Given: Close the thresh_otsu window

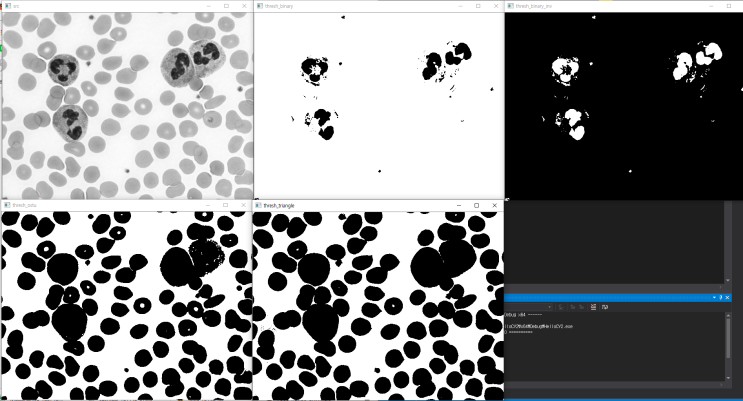Looking at the screenshot, I should (x=243, y=205).
